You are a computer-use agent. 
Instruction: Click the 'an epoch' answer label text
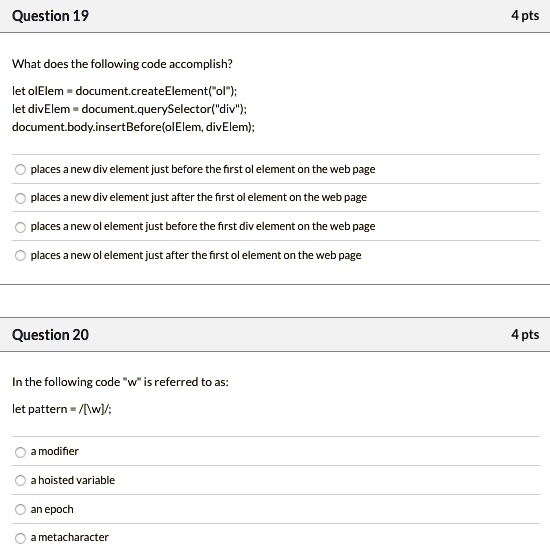[x=52, y=509]
